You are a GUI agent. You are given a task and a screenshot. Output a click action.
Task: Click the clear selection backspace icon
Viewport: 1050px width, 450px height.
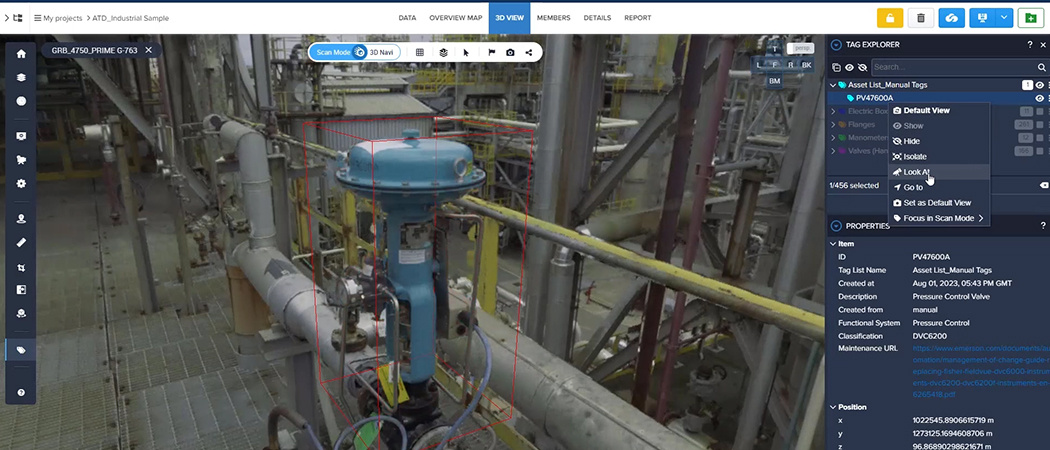click(x=1043, y=185)
